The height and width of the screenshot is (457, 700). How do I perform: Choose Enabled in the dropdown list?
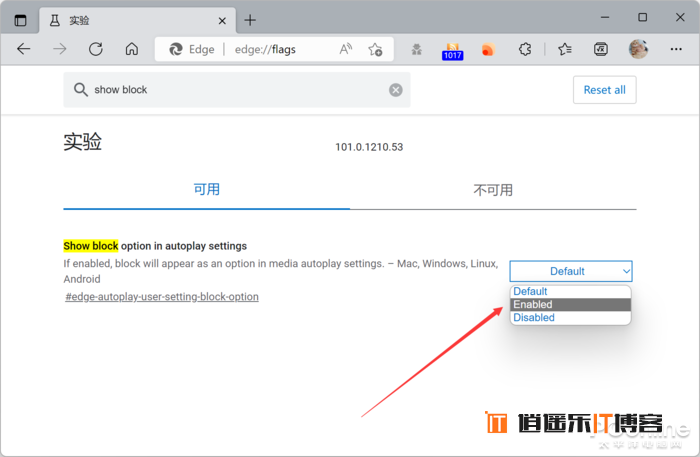(571, 304)
